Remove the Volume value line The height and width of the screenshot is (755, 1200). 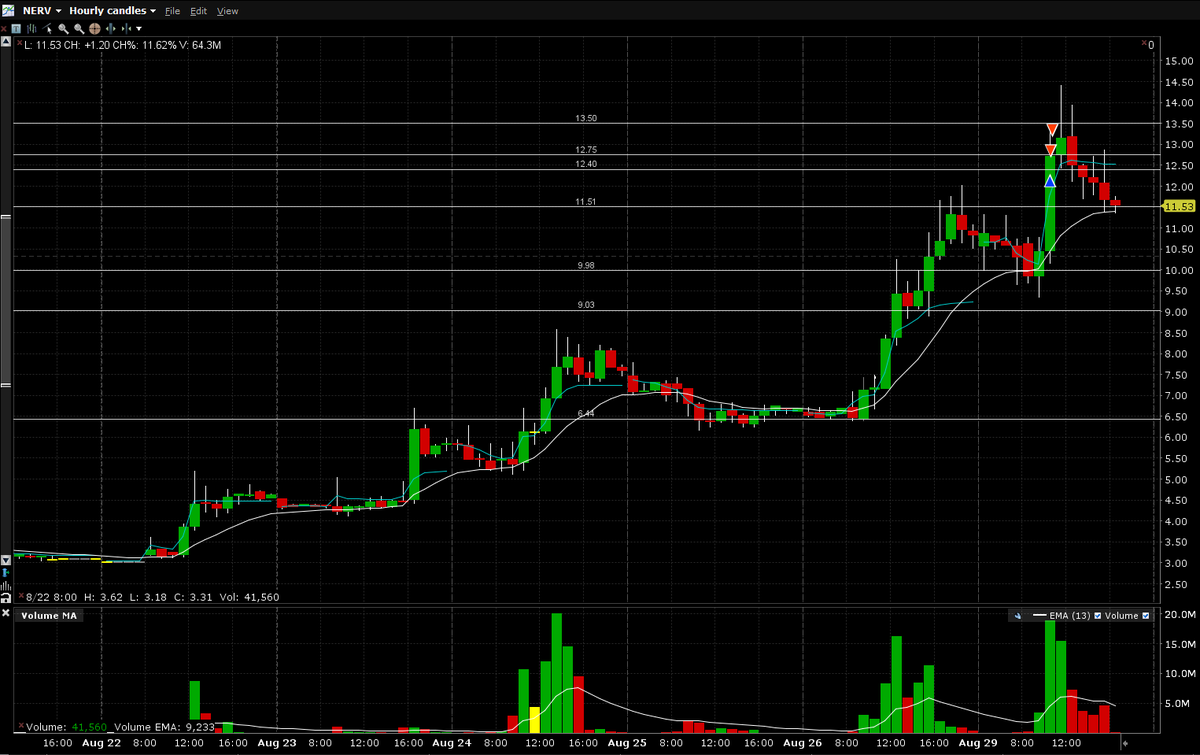(21, 726)
